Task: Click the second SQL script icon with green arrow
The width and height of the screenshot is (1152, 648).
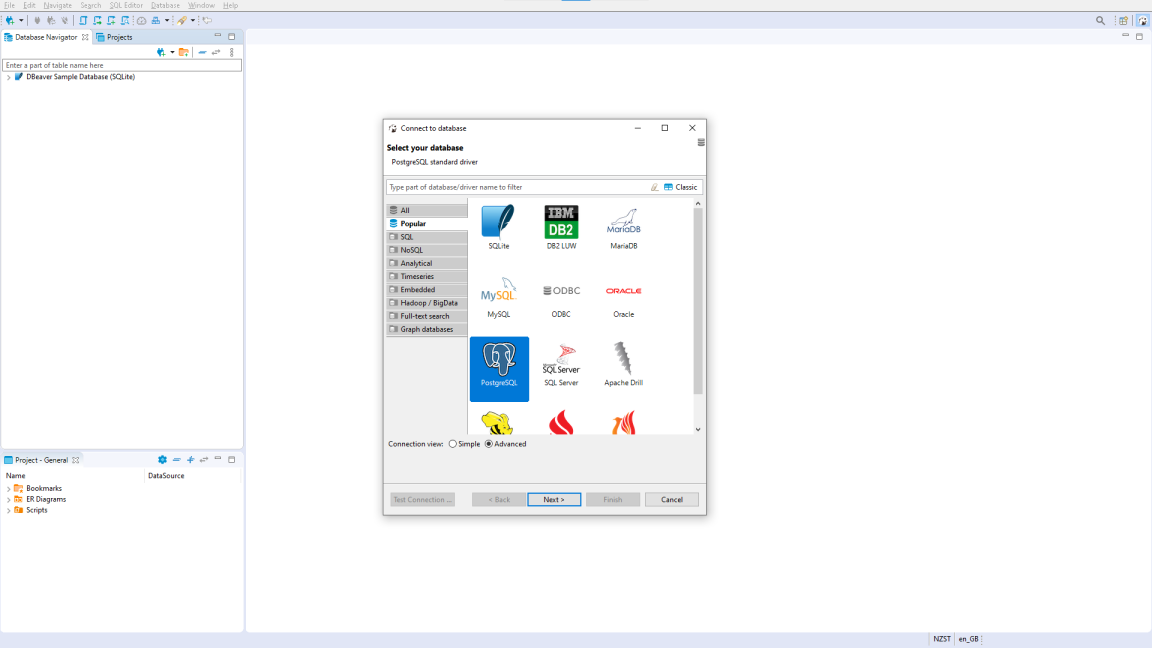Action: click(x=97, y=21)
